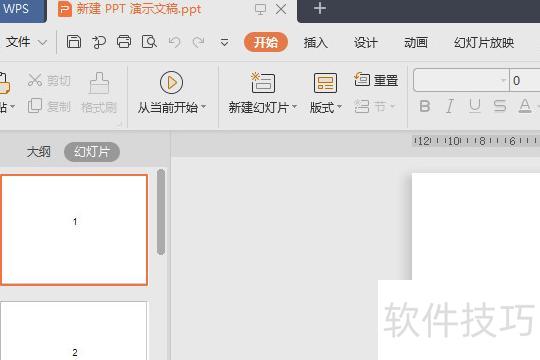
Task: Click the font color A icon
Action: coord(525,106)
